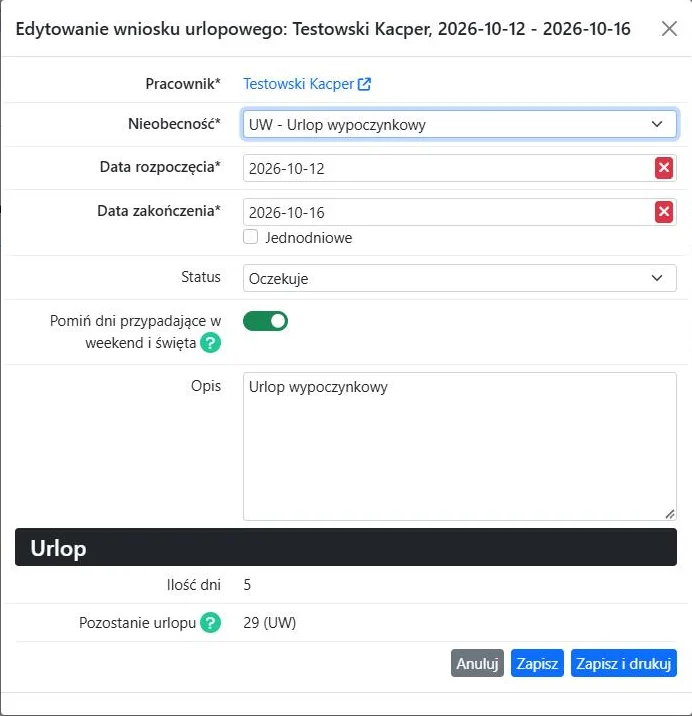Grab the Opis textarea resize handle
Viewport: 692px width, 716px height.
tap(670, 514)
